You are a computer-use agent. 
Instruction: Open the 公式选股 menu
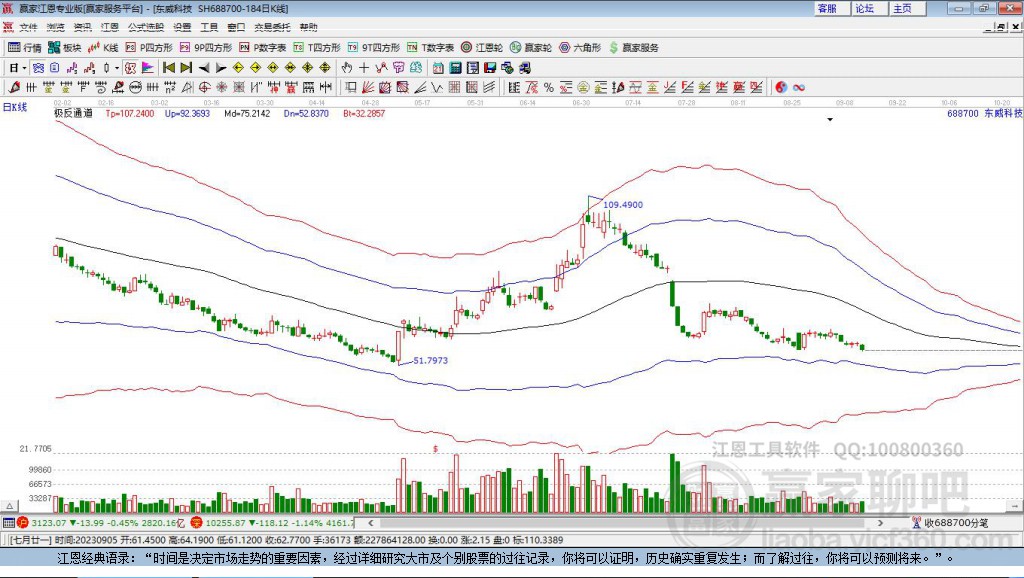(x=146, y=27)
